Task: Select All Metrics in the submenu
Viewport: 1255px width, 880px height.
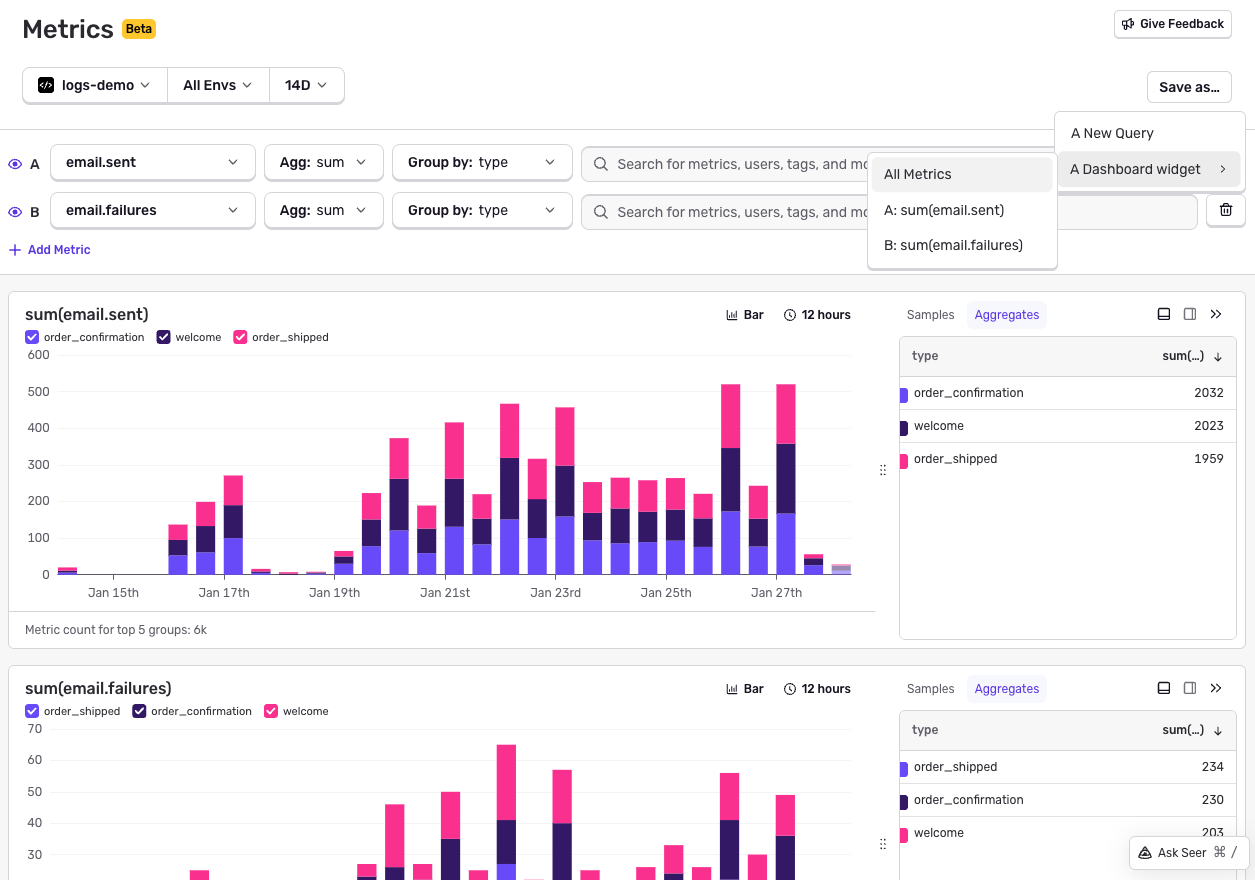Action: [962, 174]
